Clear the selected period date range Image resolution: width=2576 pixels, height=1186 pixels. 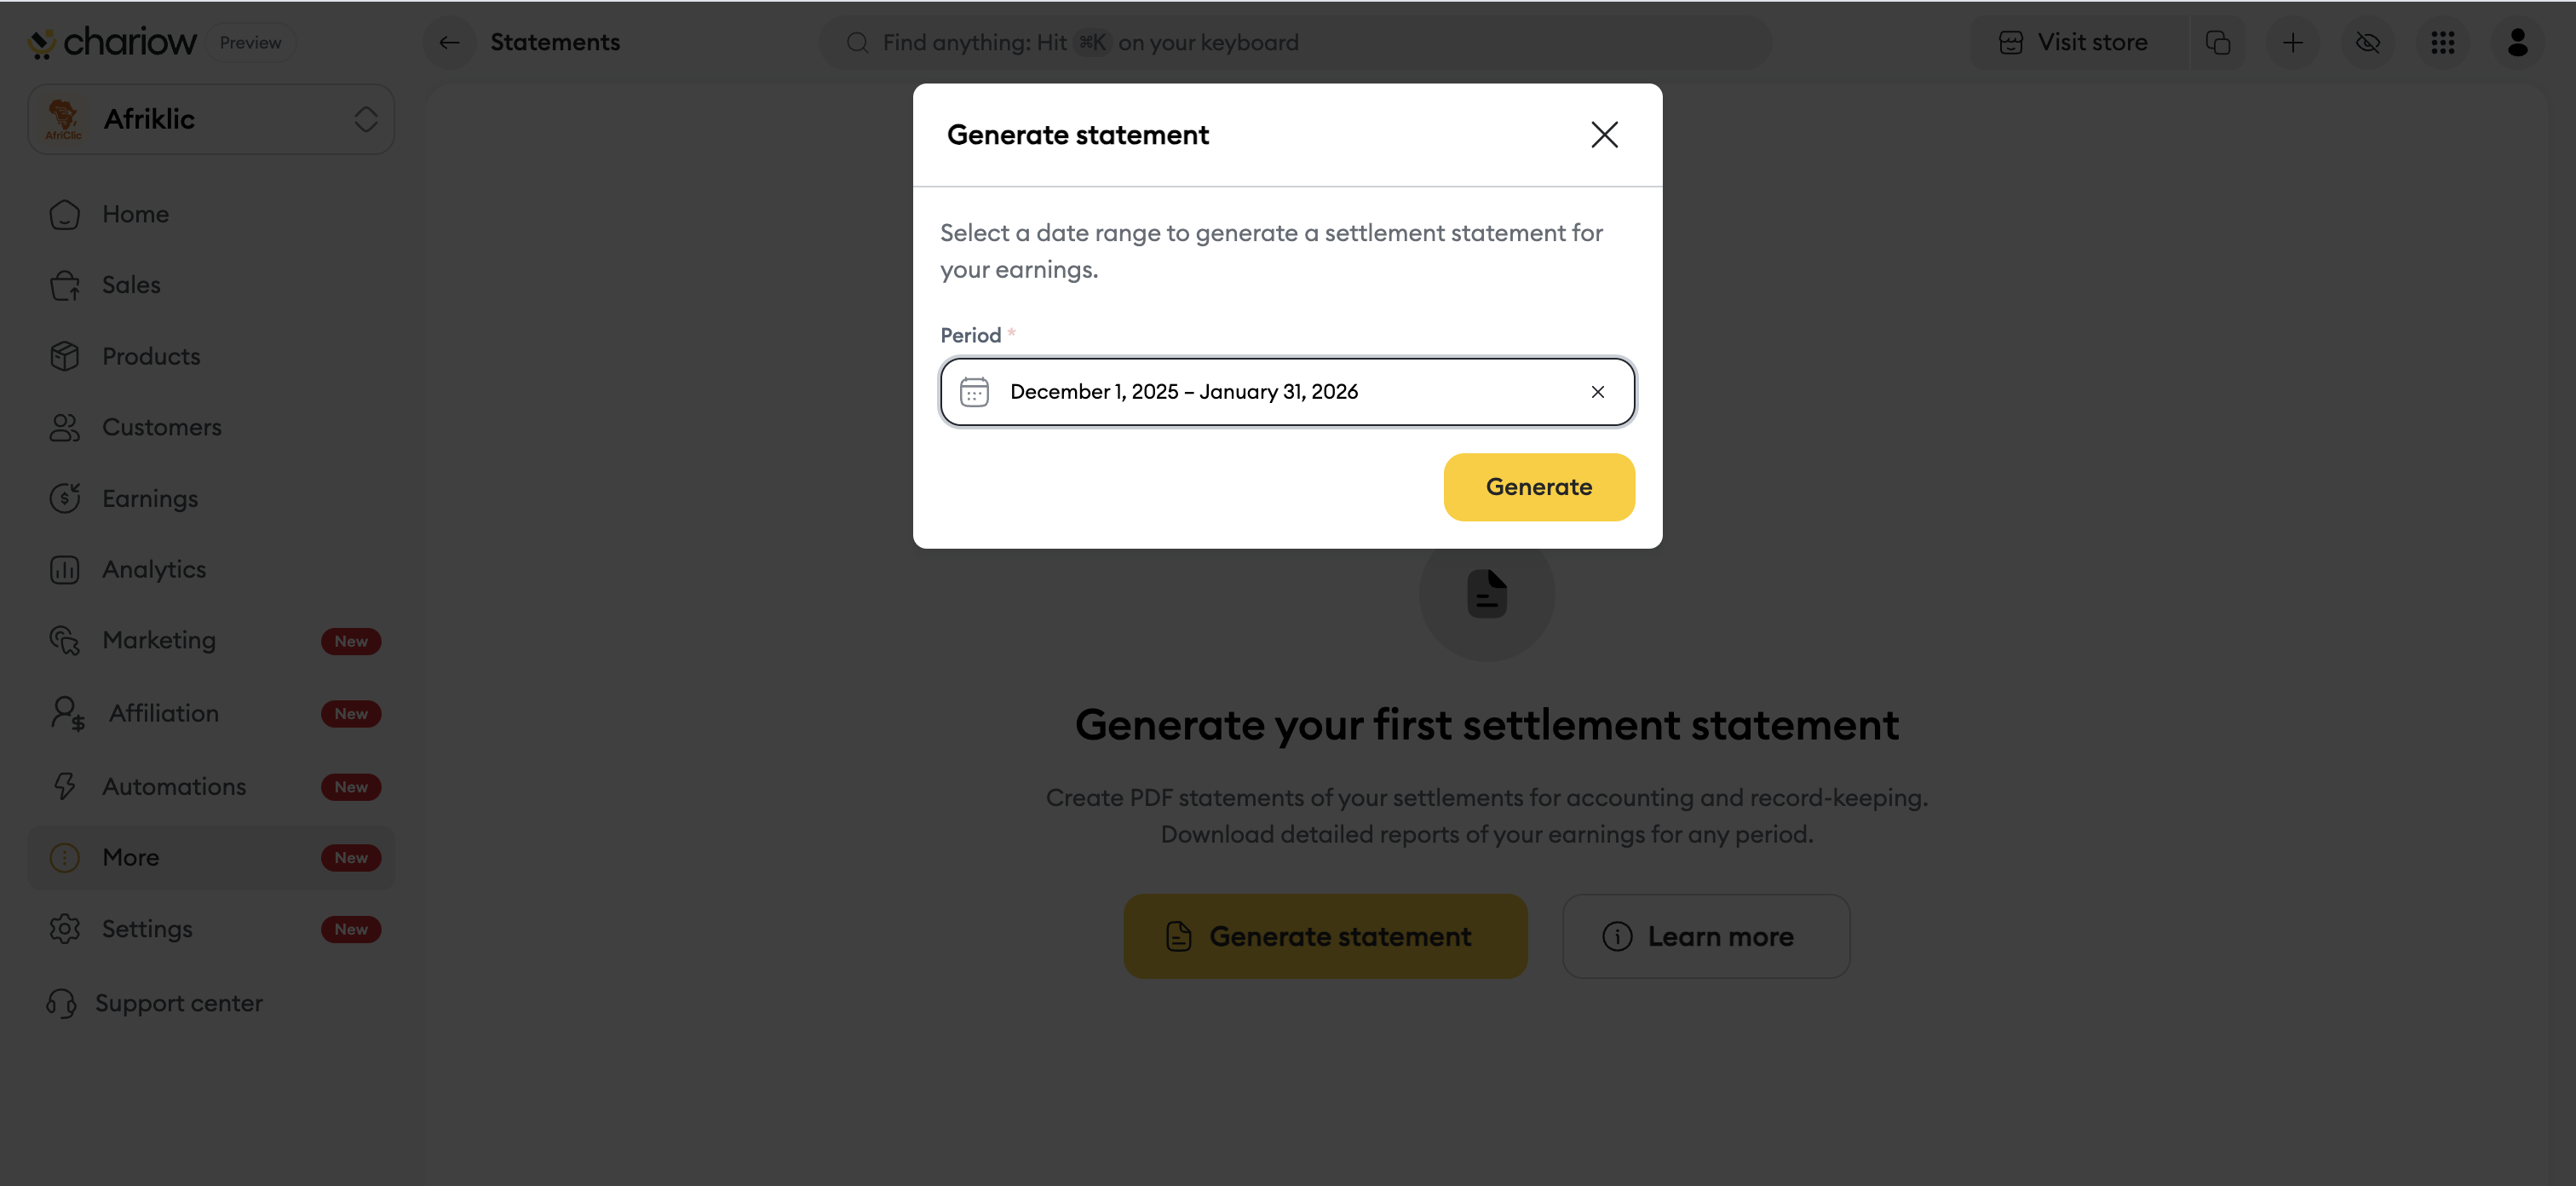pos(1598,392)
